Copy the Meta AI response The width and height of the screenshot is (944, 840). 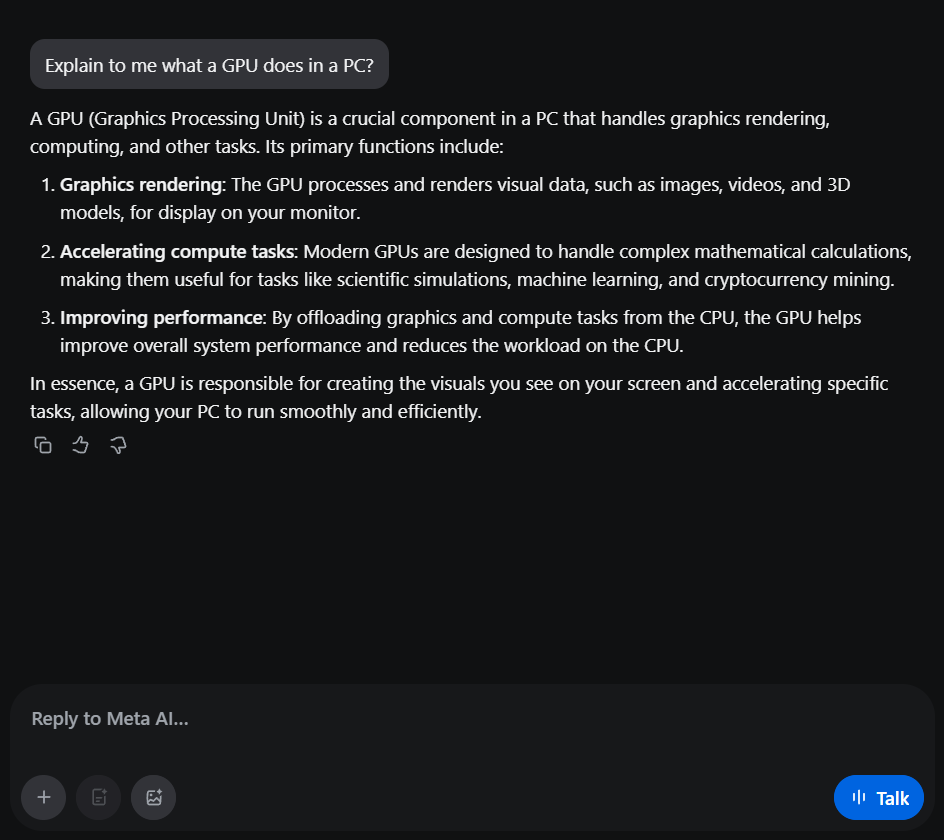click(43, 445)
